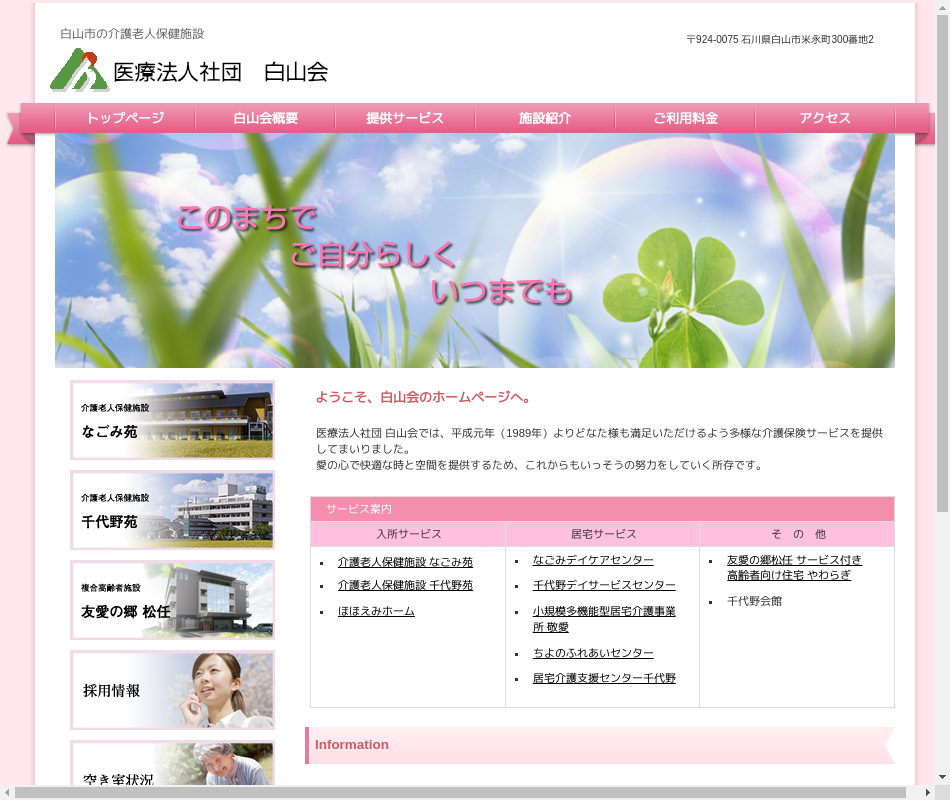950x800 pixels.
Task: Open the ご利用料金 menu item
Action: point(685,118)
